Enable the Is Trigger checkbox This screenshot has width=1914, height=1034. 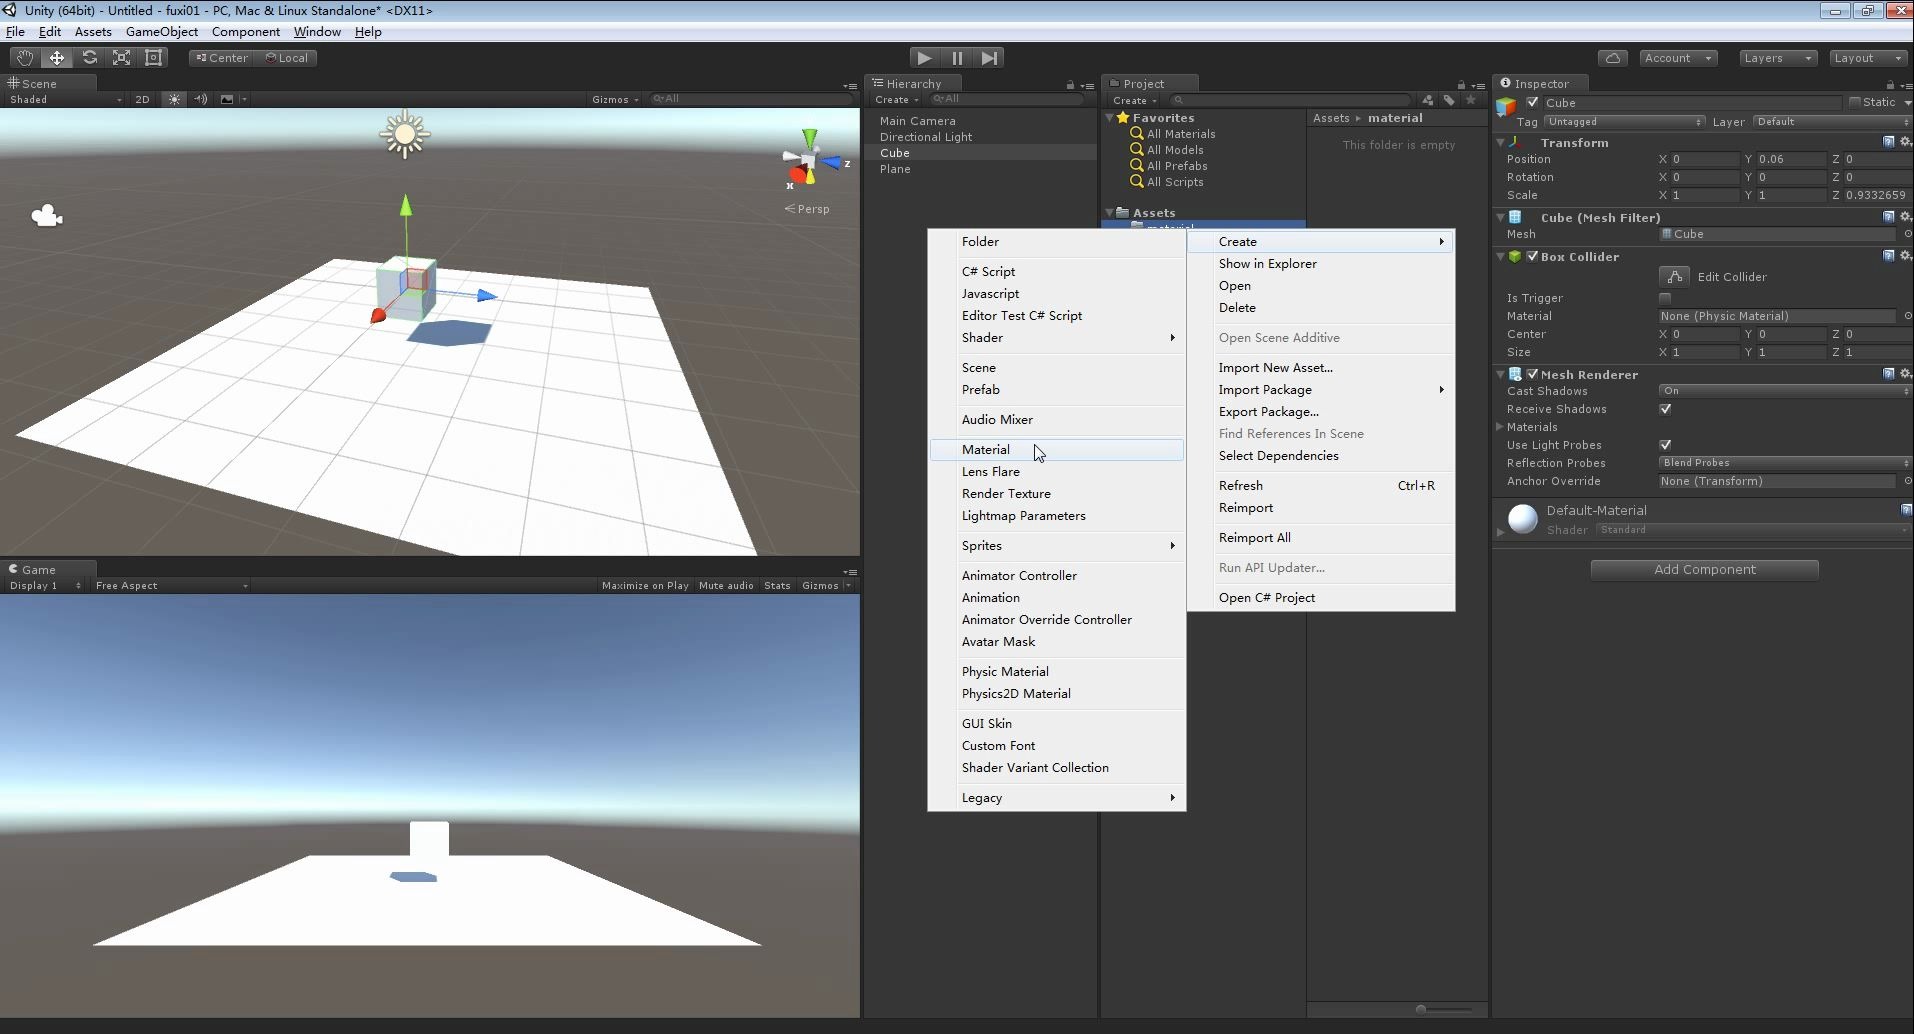click(1665, 298)
